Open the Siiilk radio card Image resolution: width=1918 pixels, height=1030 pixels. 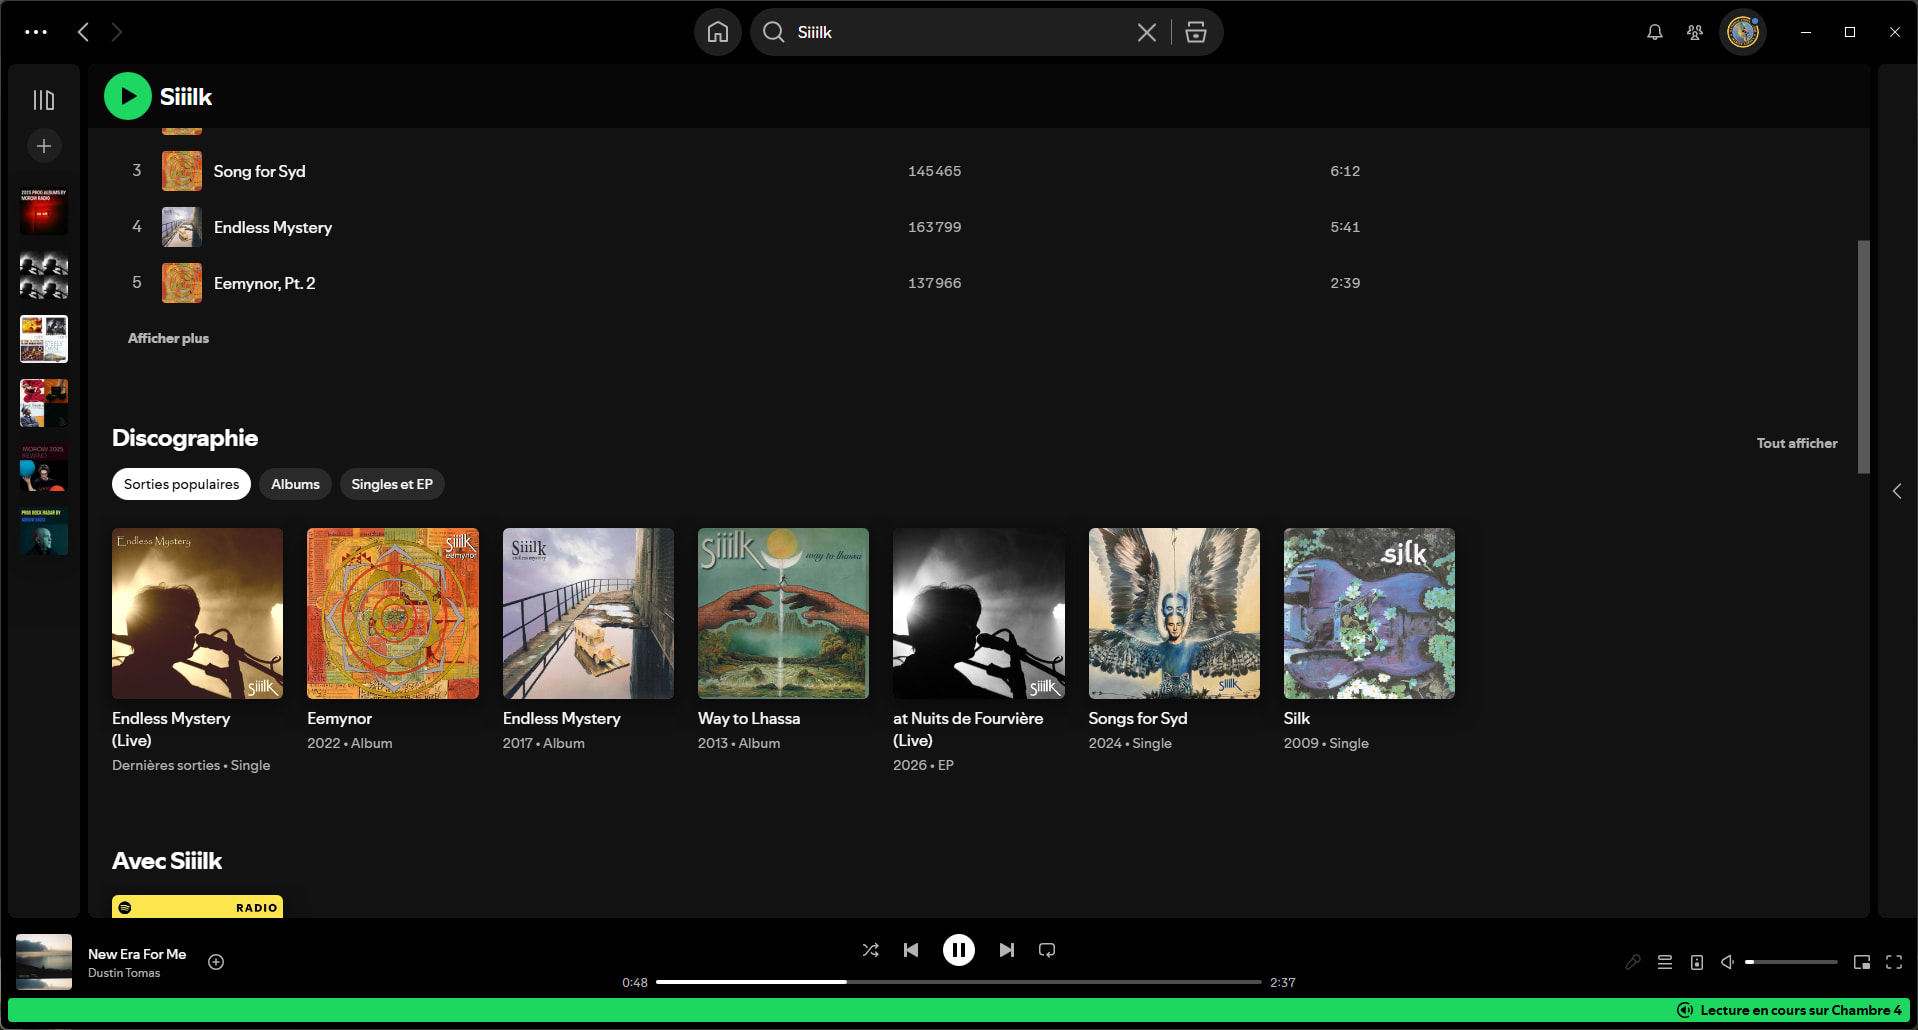click(x=198, y=906)
